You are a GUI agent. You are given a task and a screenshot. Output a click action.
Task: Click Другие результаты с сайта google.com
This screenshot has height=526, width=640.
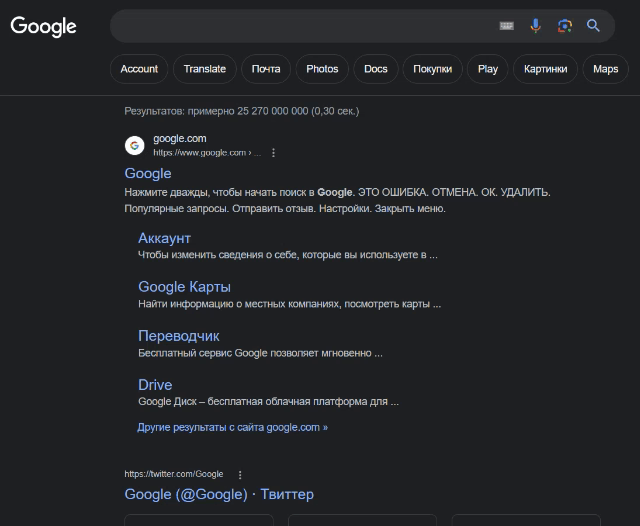pos(233,427)
